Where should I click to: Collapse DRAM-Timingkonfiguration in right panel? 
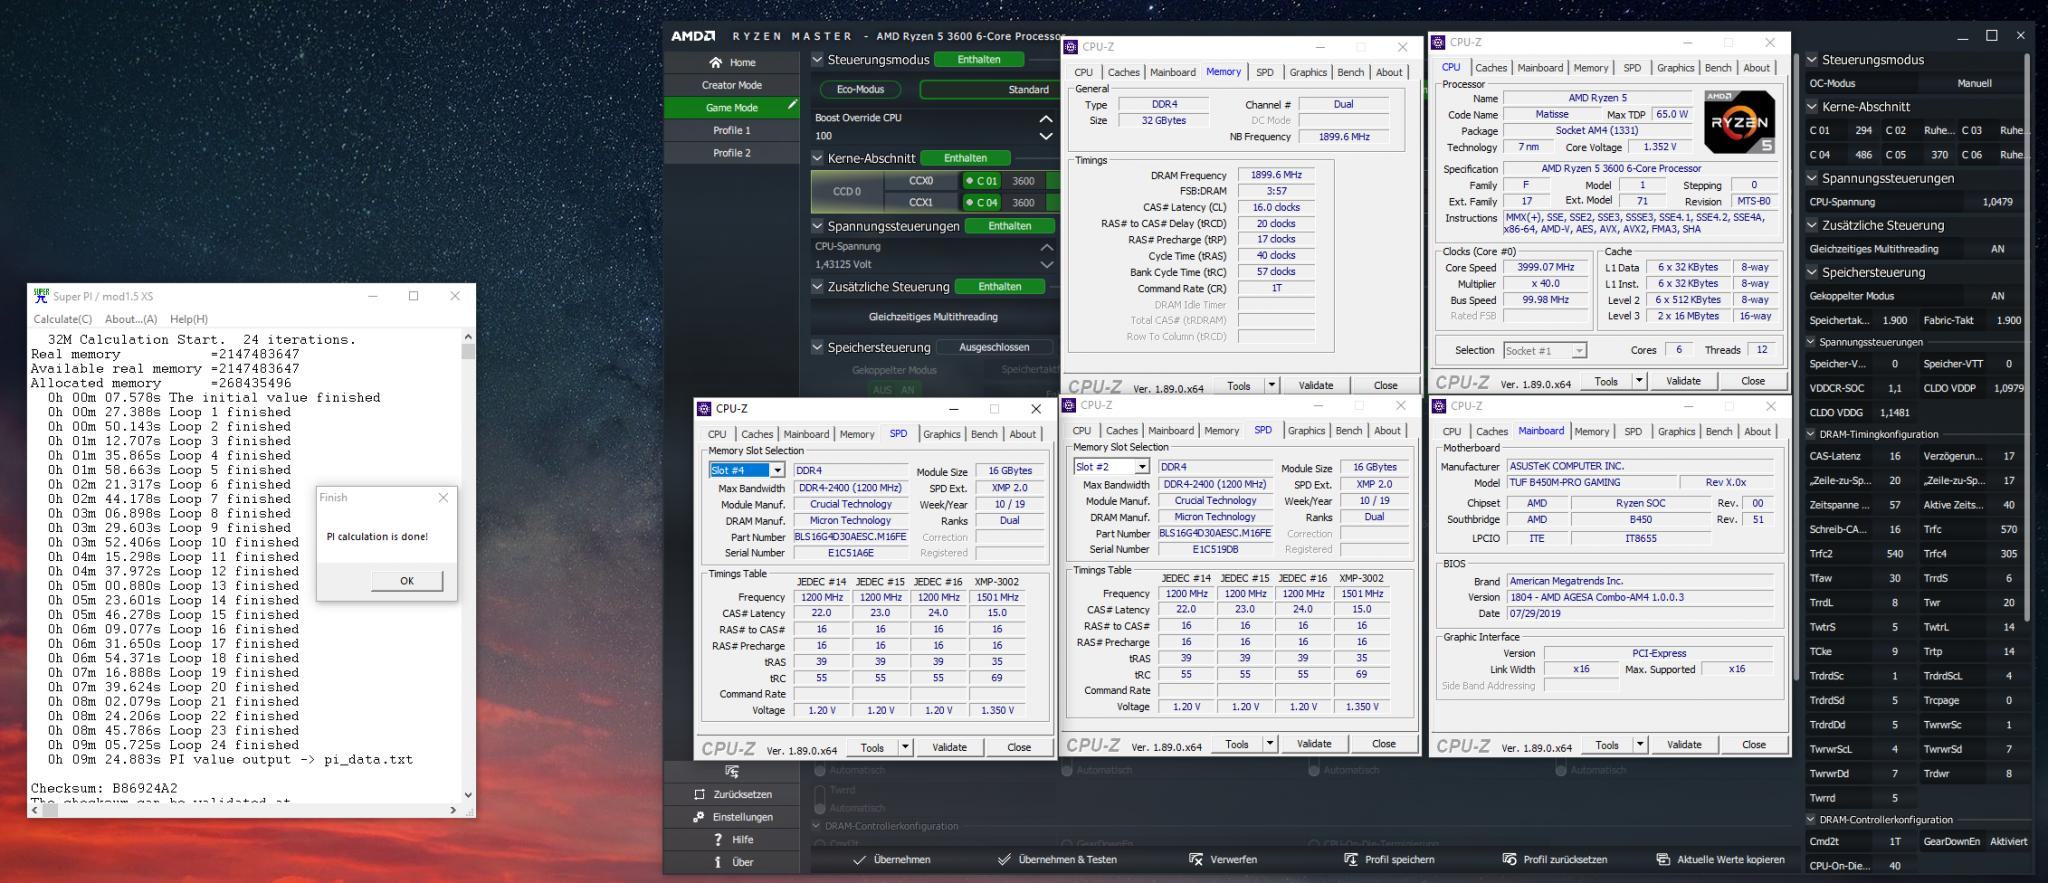[x=1811, y=434]
